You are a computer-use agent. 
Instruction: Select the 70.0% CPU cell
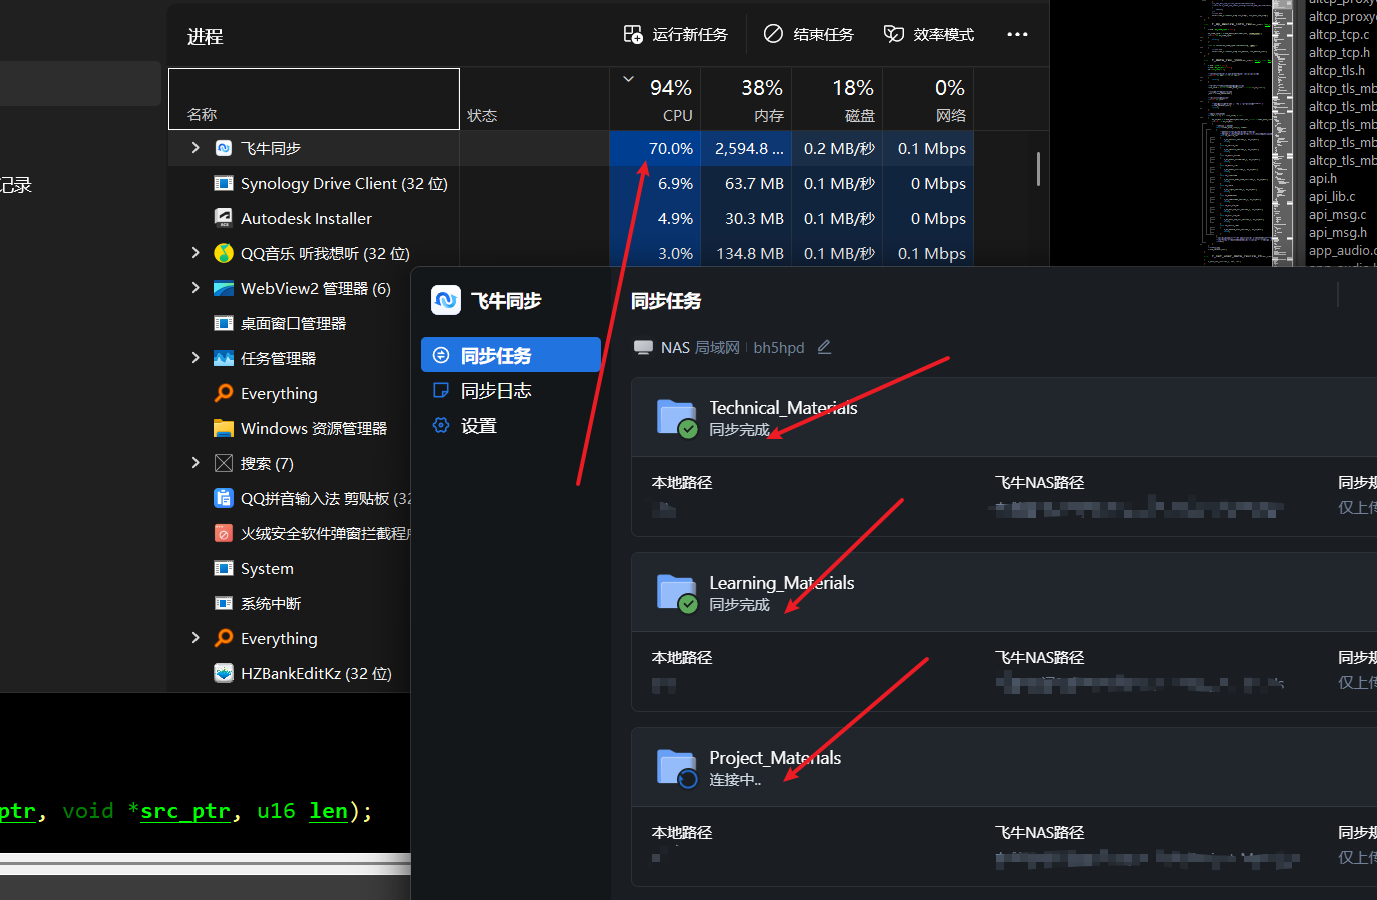[655, 148]
